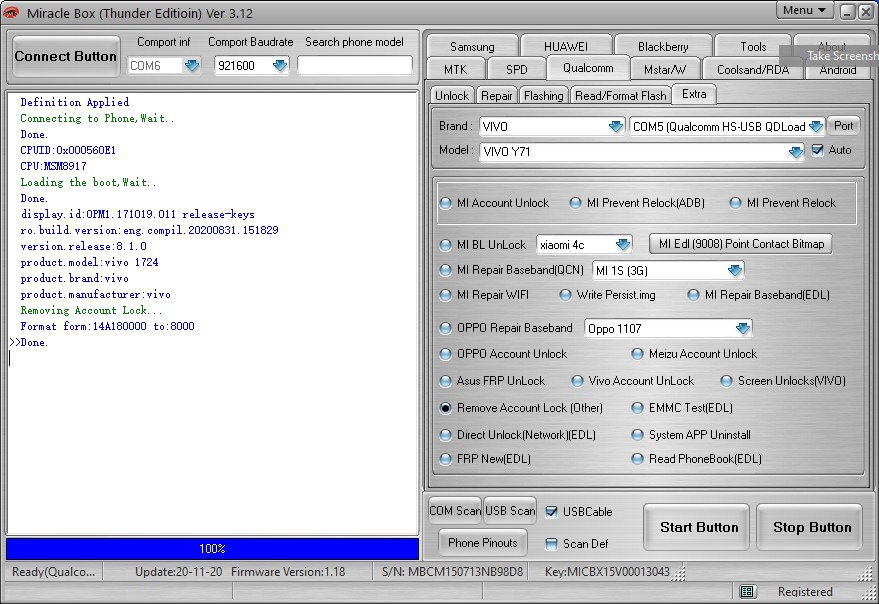879x604 pixels.
Task: Click the status bar list icon beside Registered
Action: click(x=747, y=591)
